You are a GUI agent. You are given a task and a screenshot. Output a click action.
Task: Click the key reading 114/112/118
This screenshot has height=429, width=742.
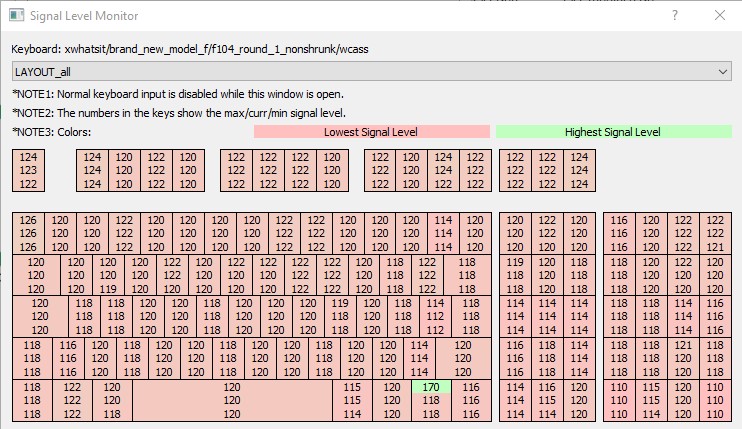click(435, 316)
